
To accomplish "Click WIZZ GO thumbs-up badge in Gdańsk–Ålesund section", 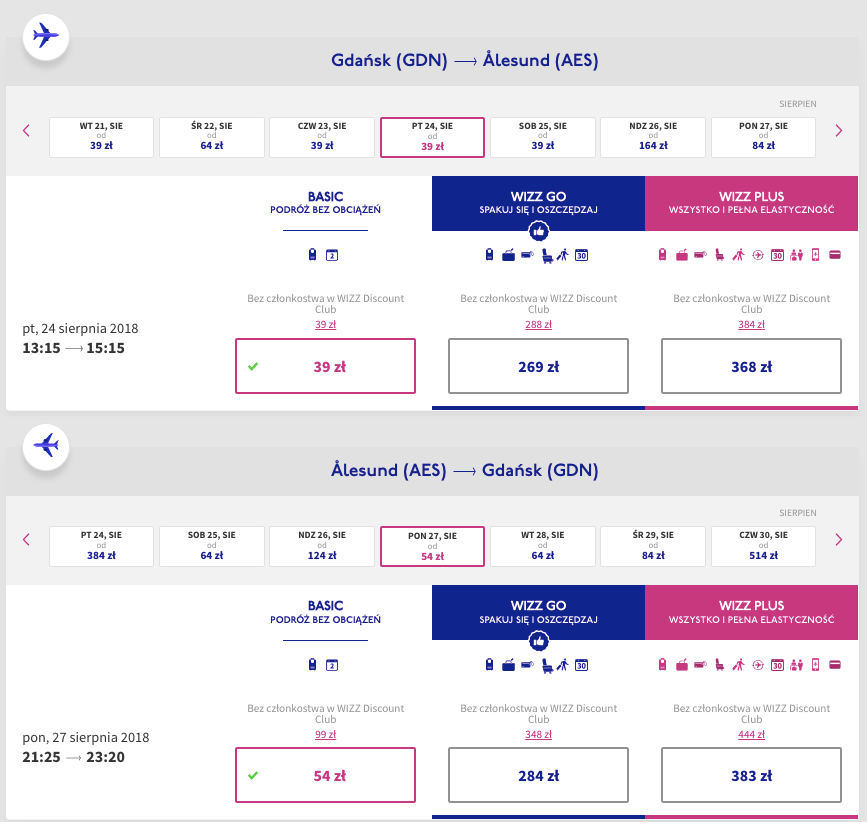I will [539, 231].
